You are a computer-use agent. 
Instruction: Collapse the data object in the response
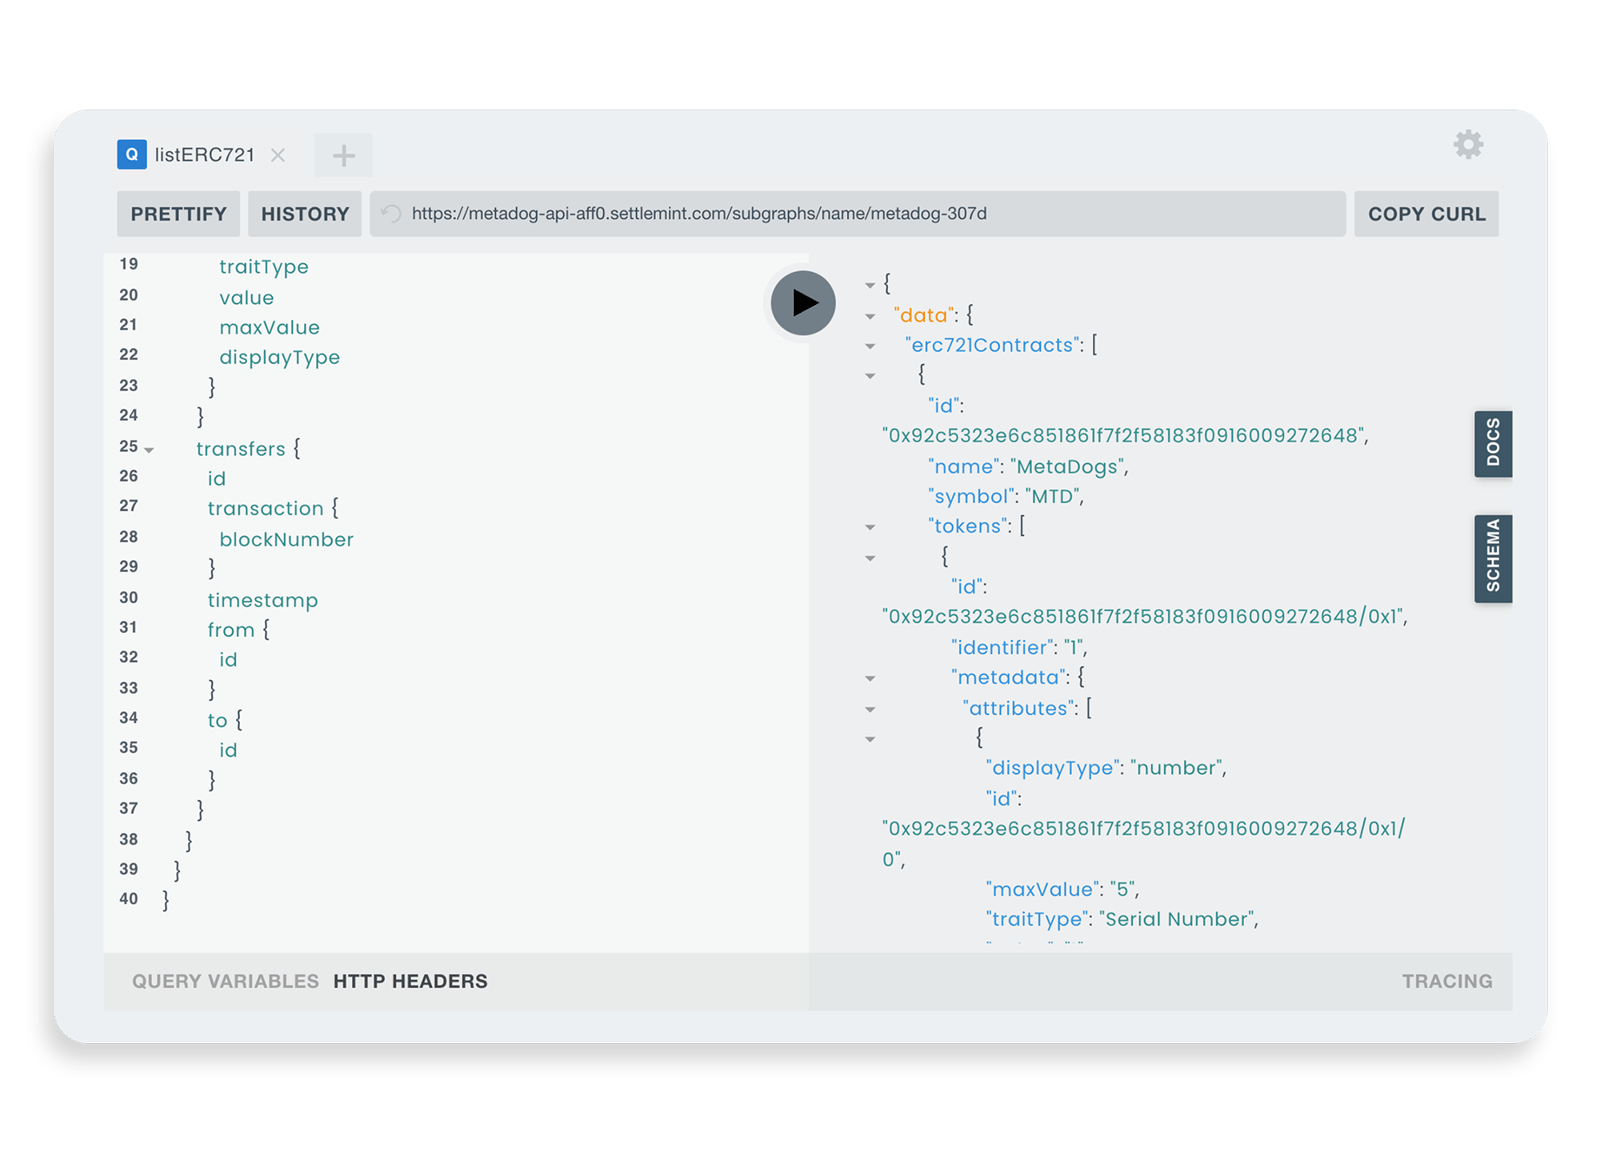pyautogui.click(x=870, y=315)
